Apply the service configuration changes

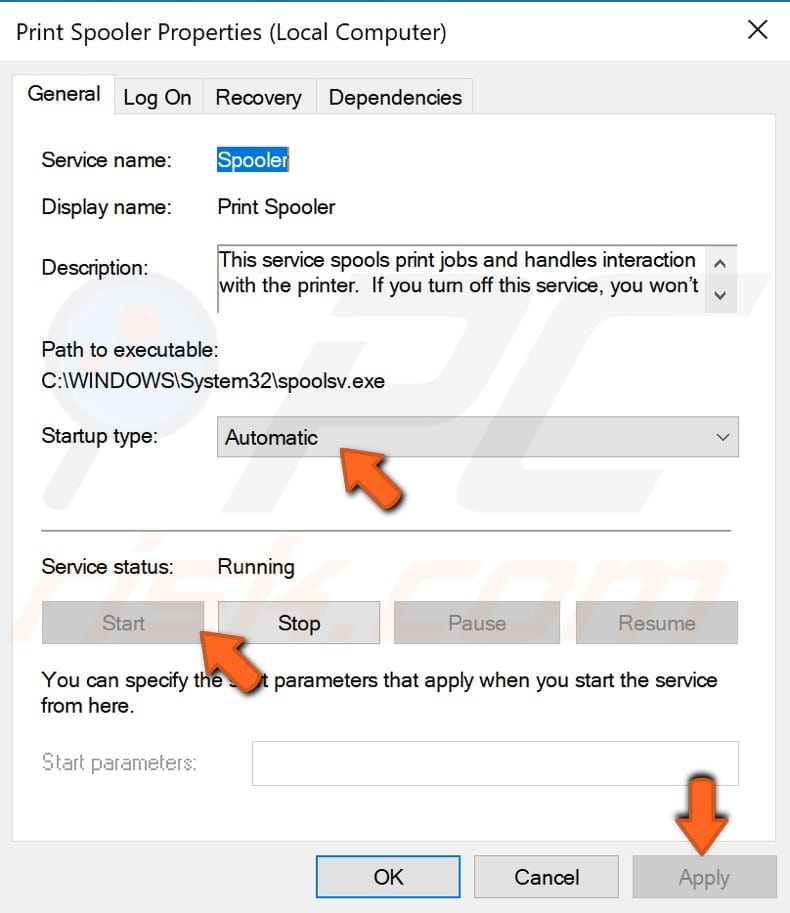click(x=703, y=877)
